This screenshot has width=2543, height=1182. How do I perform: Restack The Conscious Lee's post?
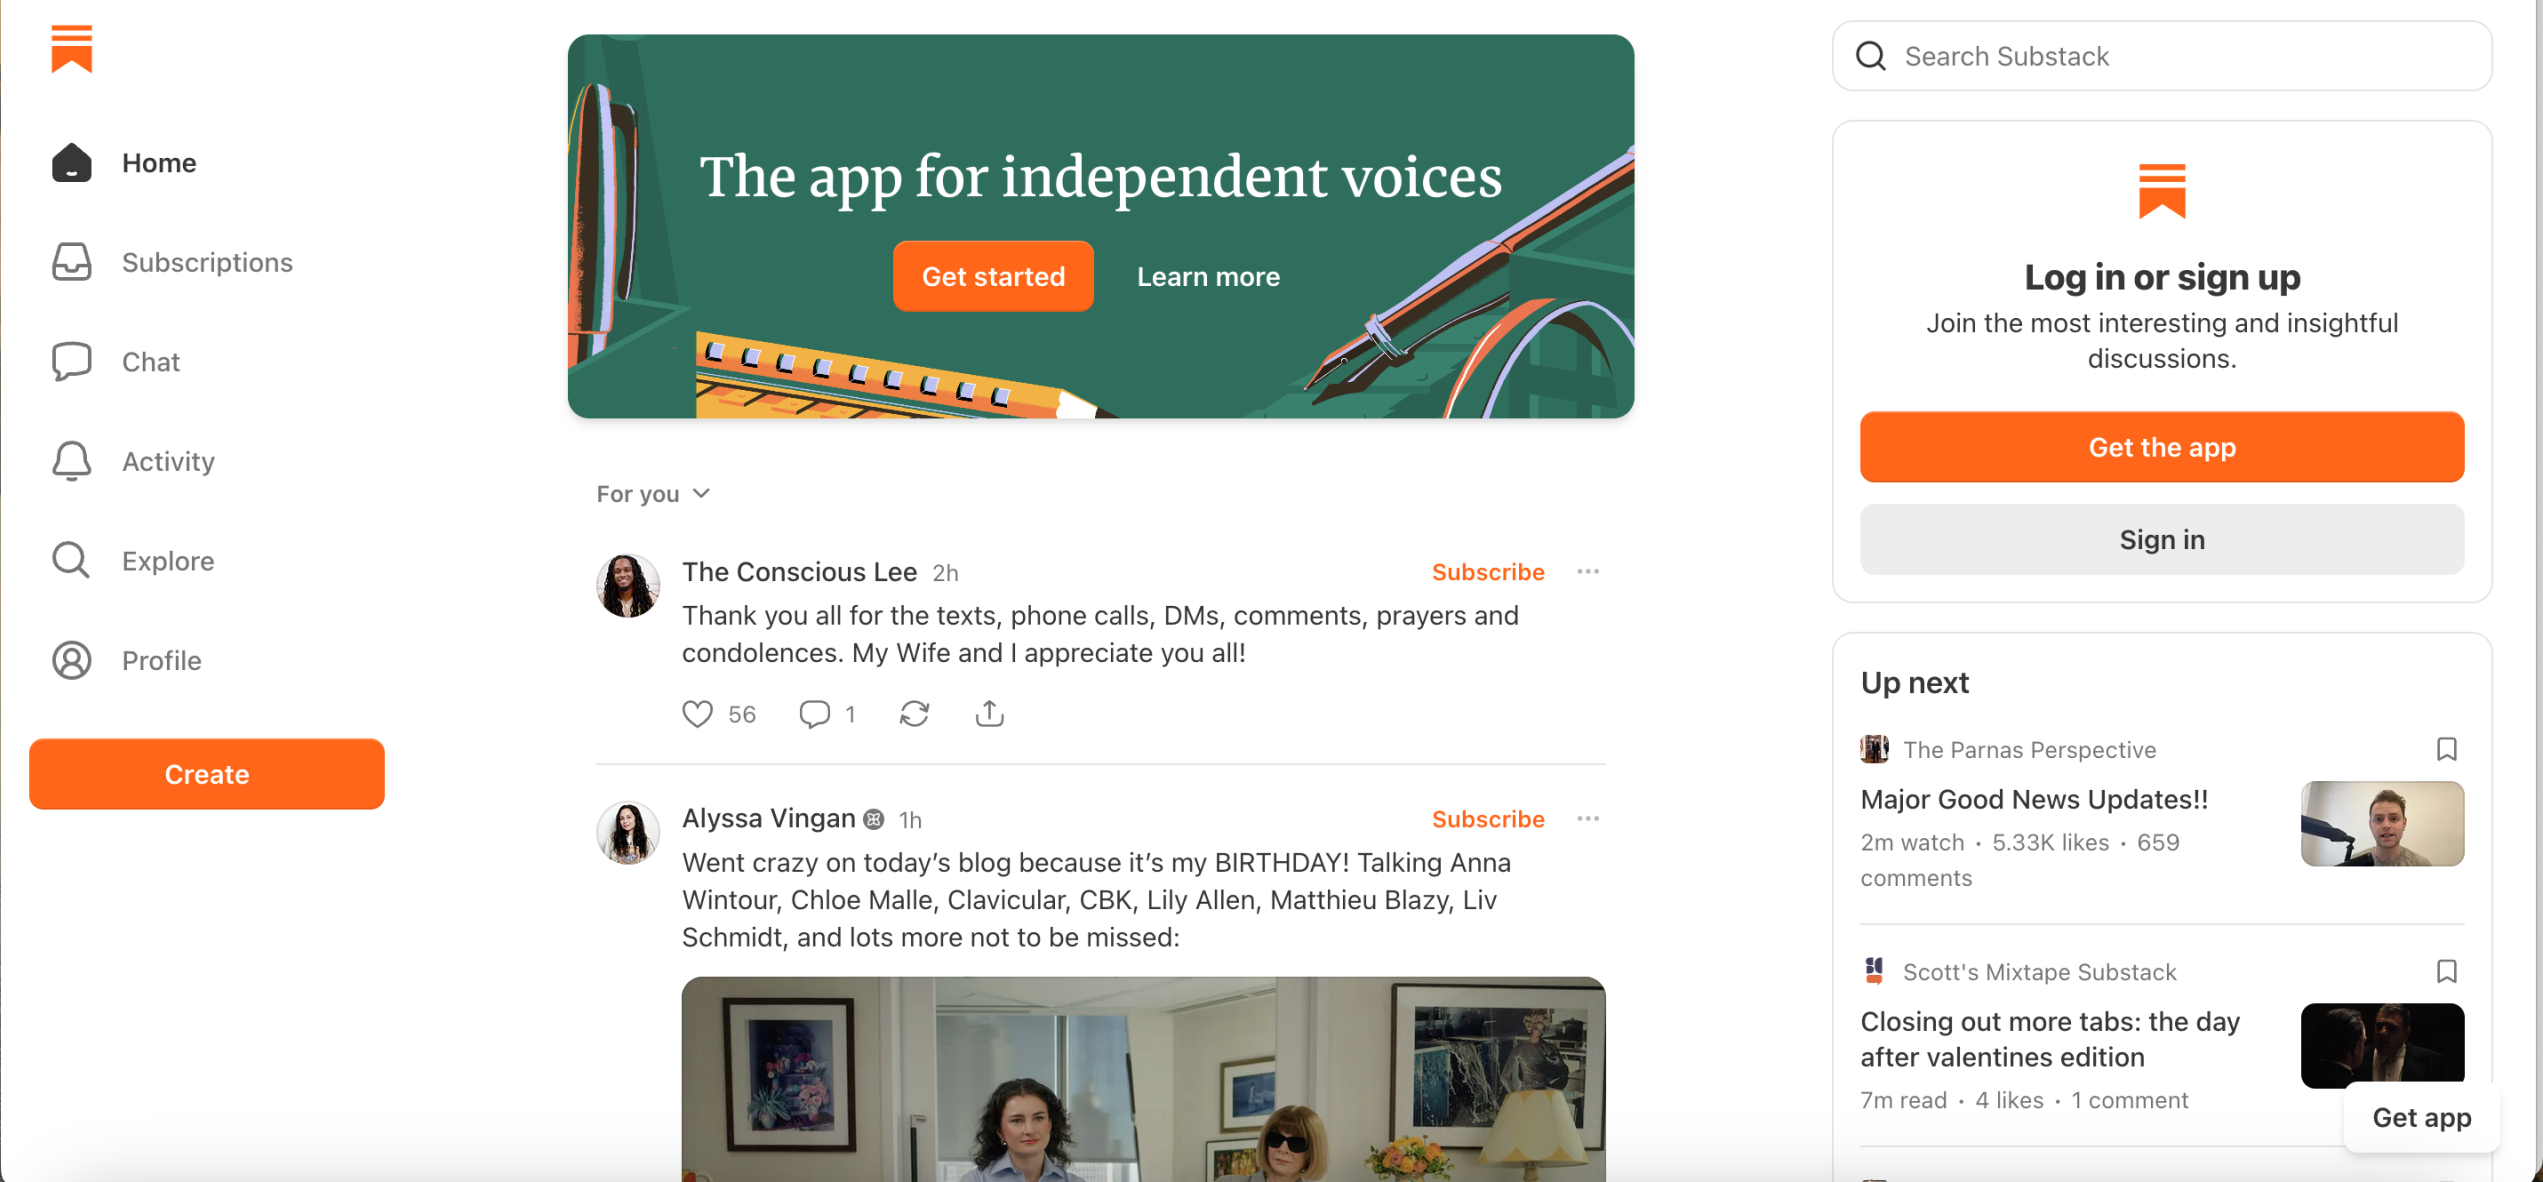pos(914,714)
